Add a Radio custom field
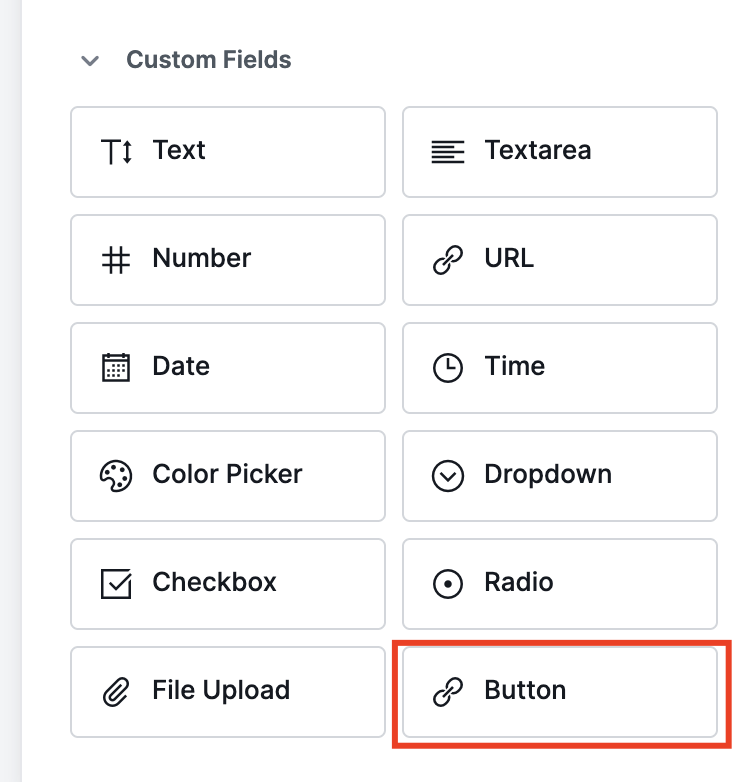This screenshot has height=782, width=744. 560,584
